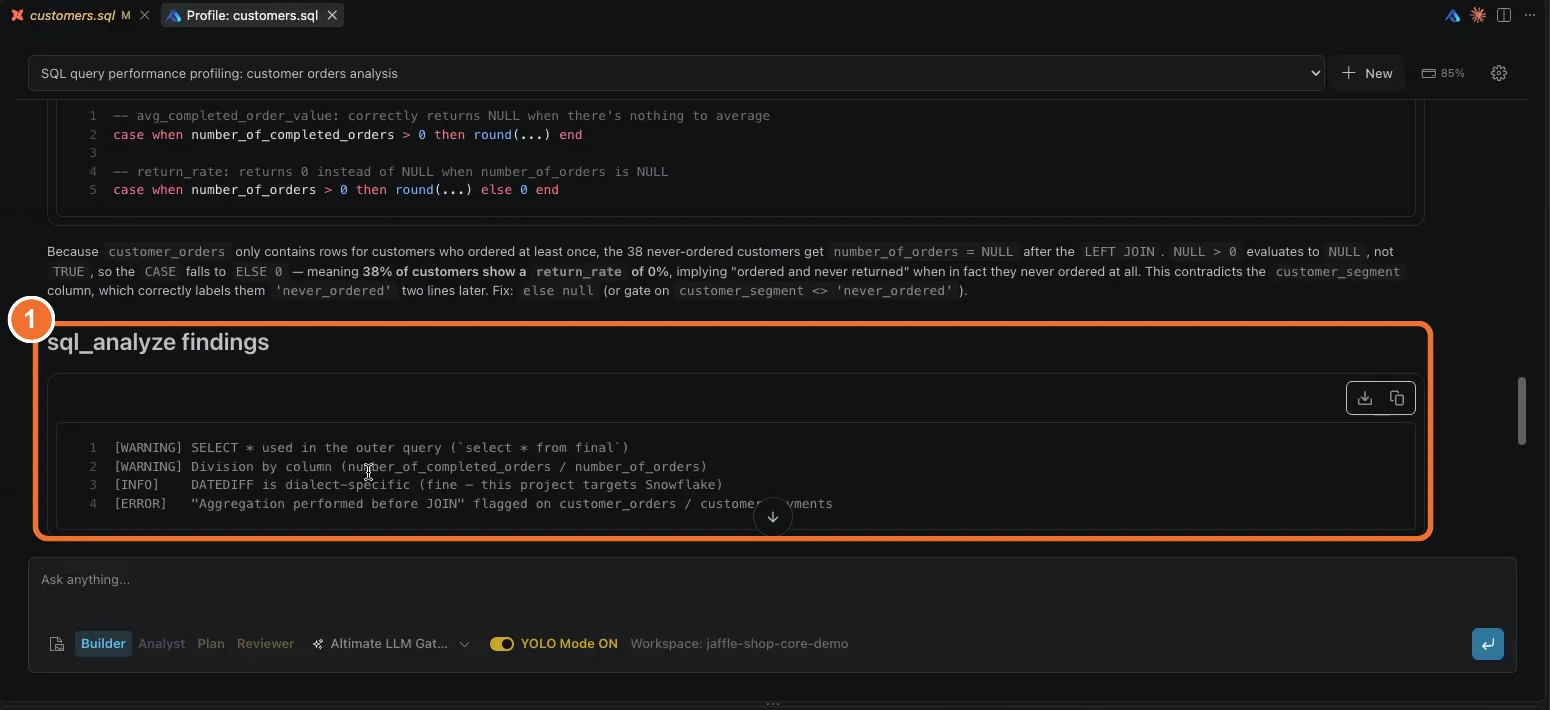Click the Aggregation performed before JOIN error line

click(x=473, y=504)
